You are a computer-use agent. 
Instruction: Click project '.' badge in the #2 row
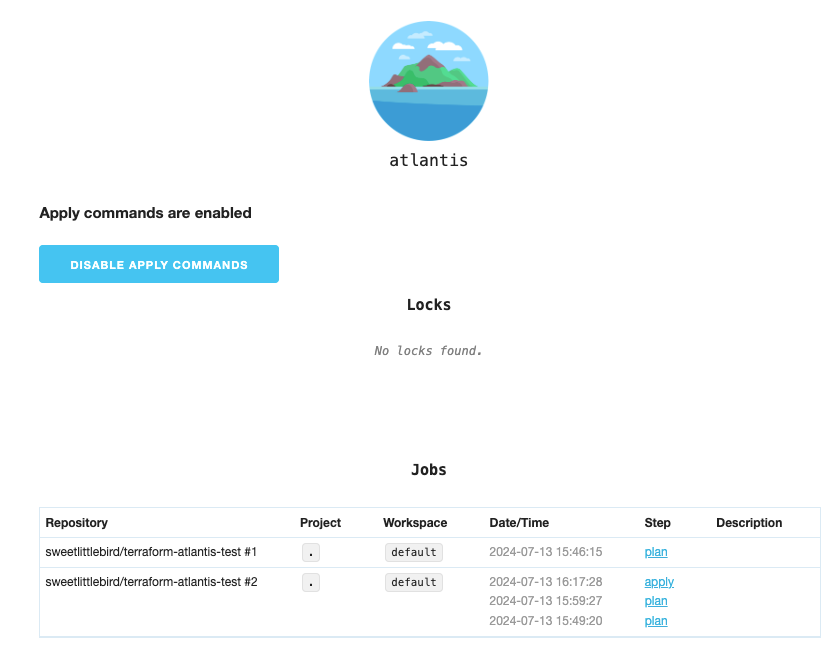click(x=311, y=582)
